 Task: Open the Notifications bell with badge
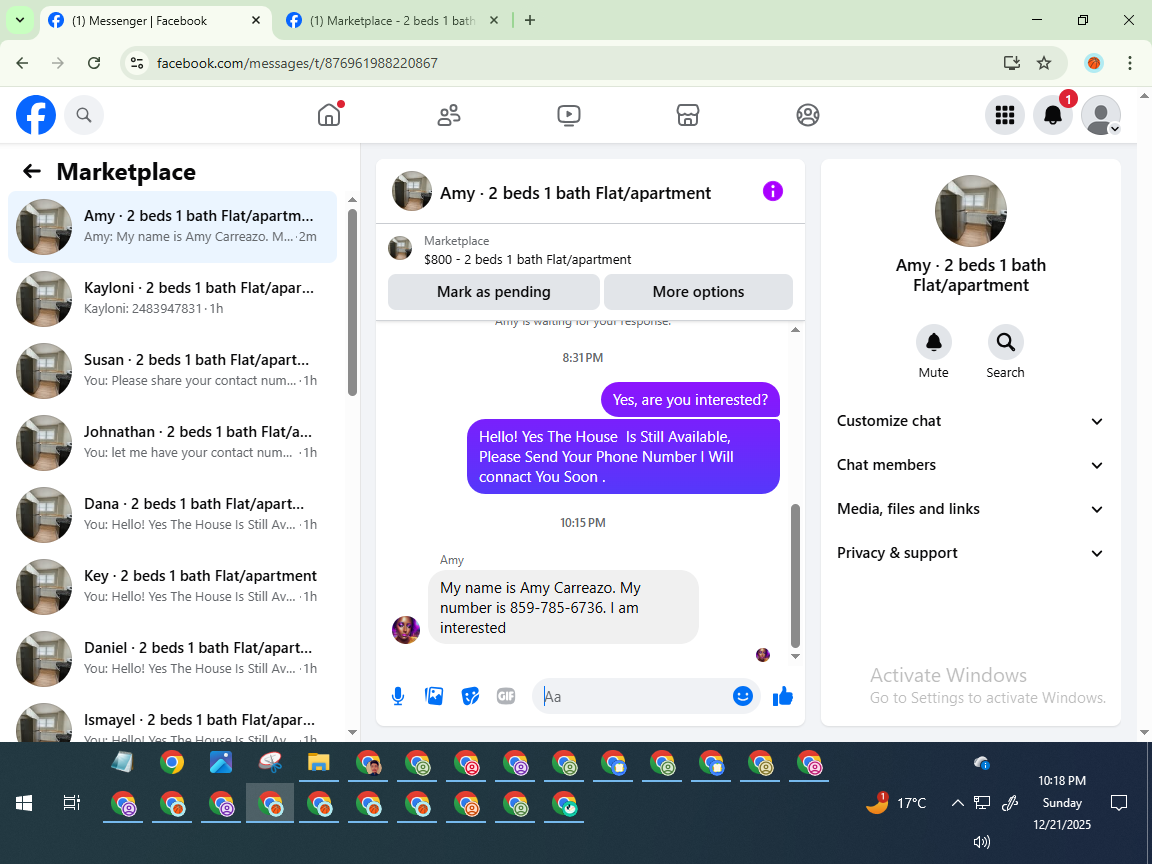pyautogui.click(x=1053, y=115)
